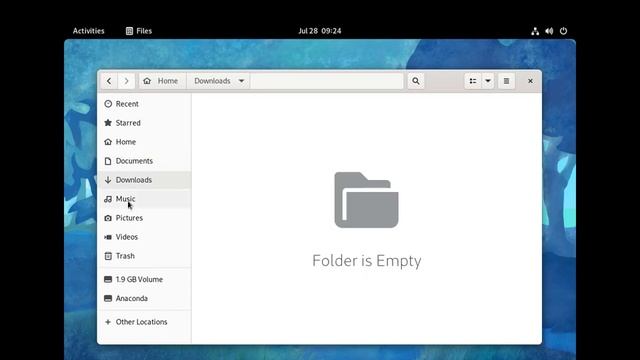The image size is (640, 360).
Task: Open the Files application menu label
Action: [x=144, y=31]
